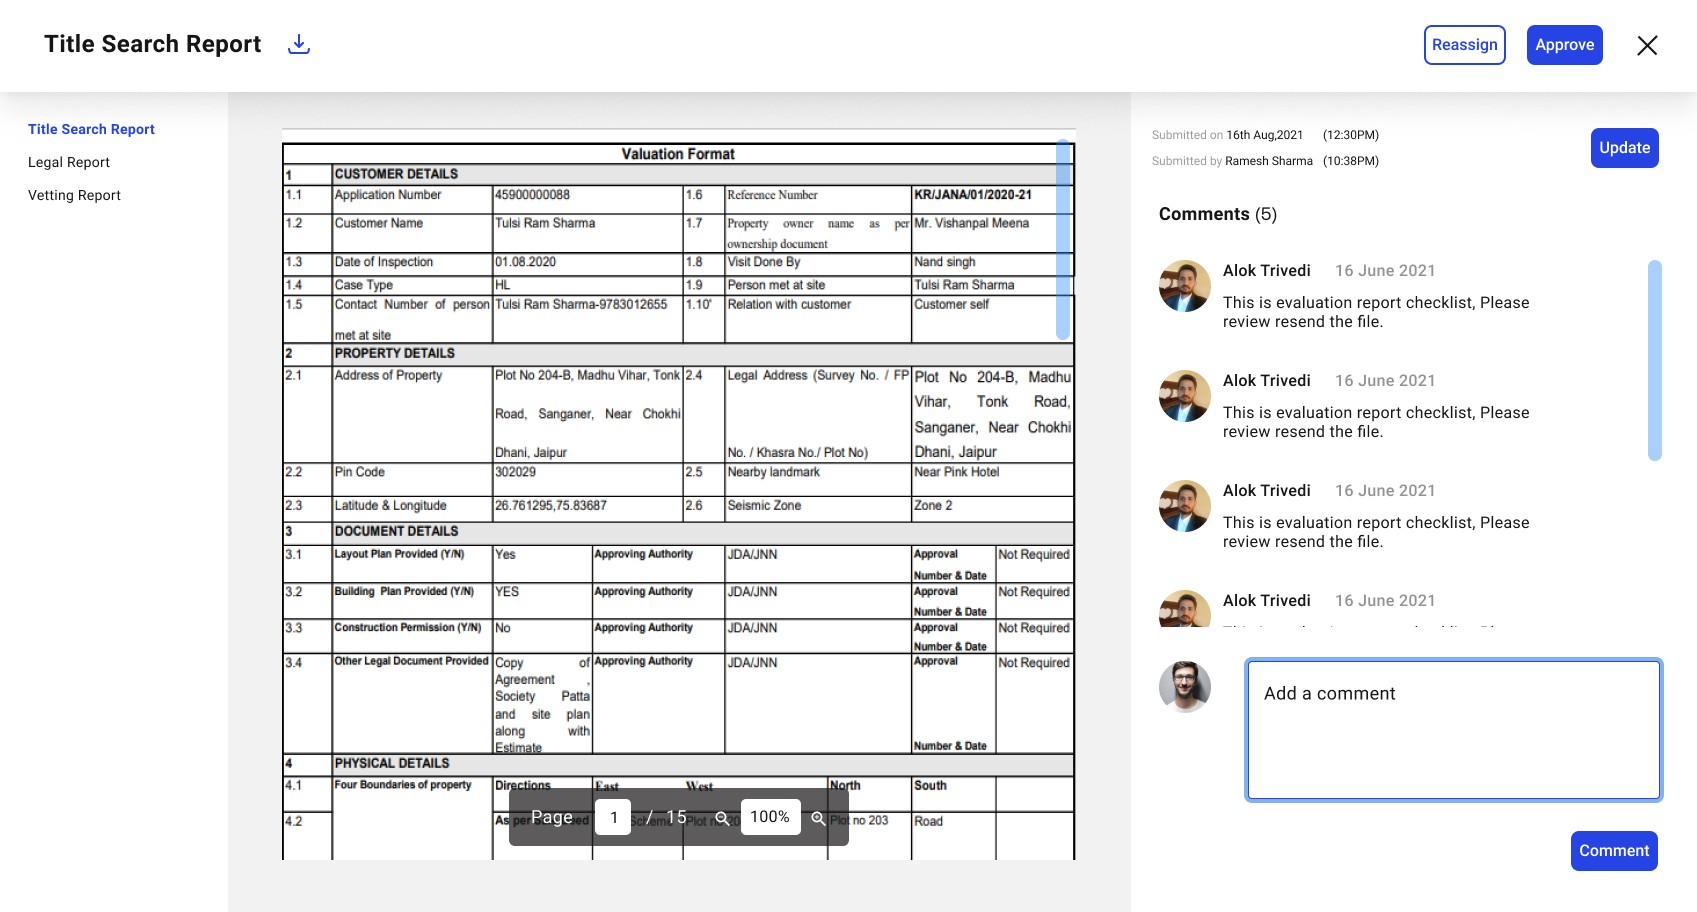Click your avatar beside comment box

pyautogui.click(x=1185, y=687)
